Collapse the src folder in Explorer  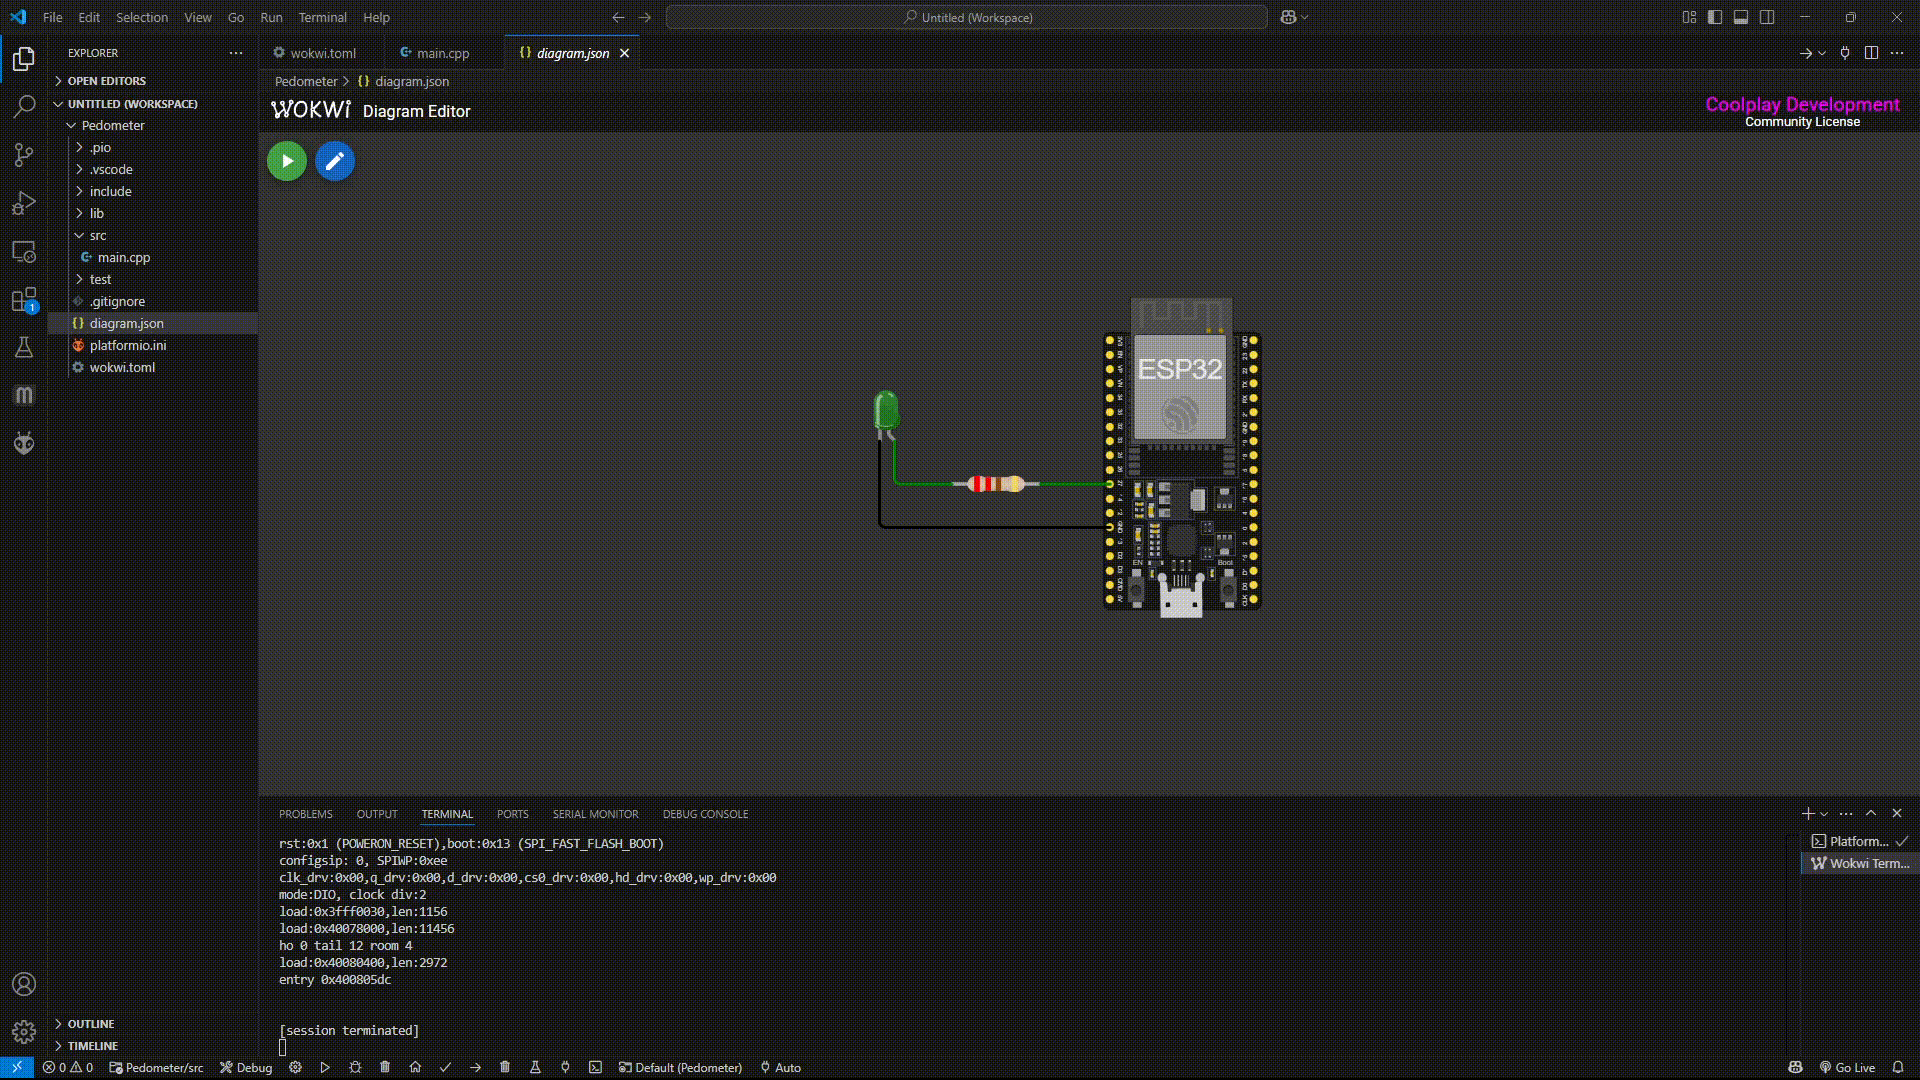[x=98, y=235]
